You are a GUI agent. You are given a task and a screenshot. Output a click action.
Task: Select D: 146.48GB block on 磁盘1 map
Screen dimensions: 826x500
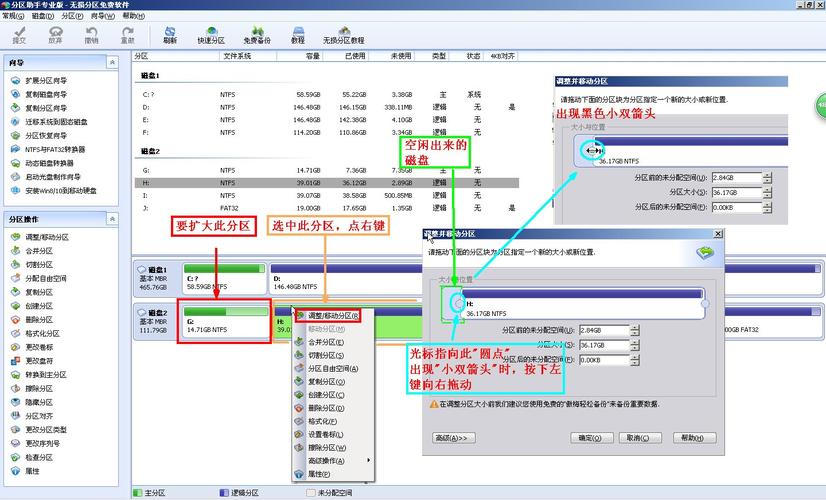[x=345, y=279]
